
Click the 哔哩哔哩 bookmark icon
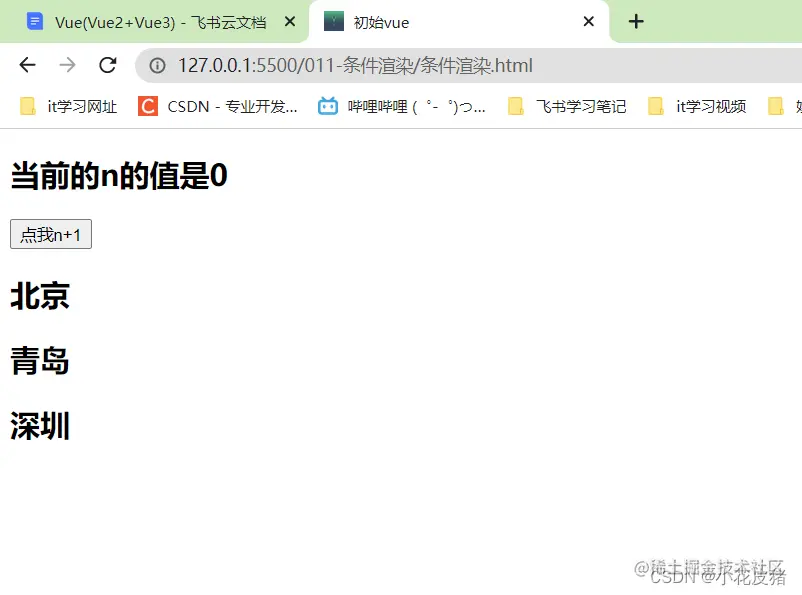325,106
